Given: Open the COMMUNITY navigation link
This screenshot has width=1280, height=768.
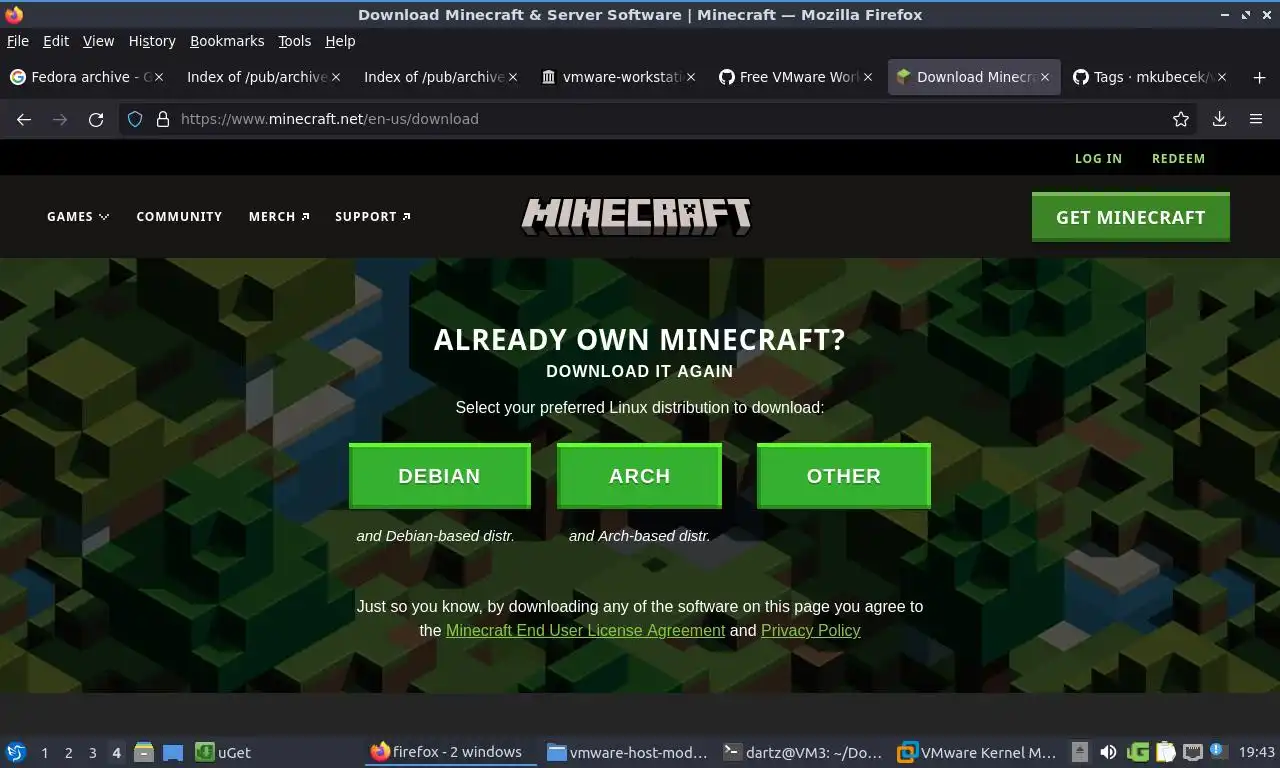Looking at the screenshot, I should [179, 216].
